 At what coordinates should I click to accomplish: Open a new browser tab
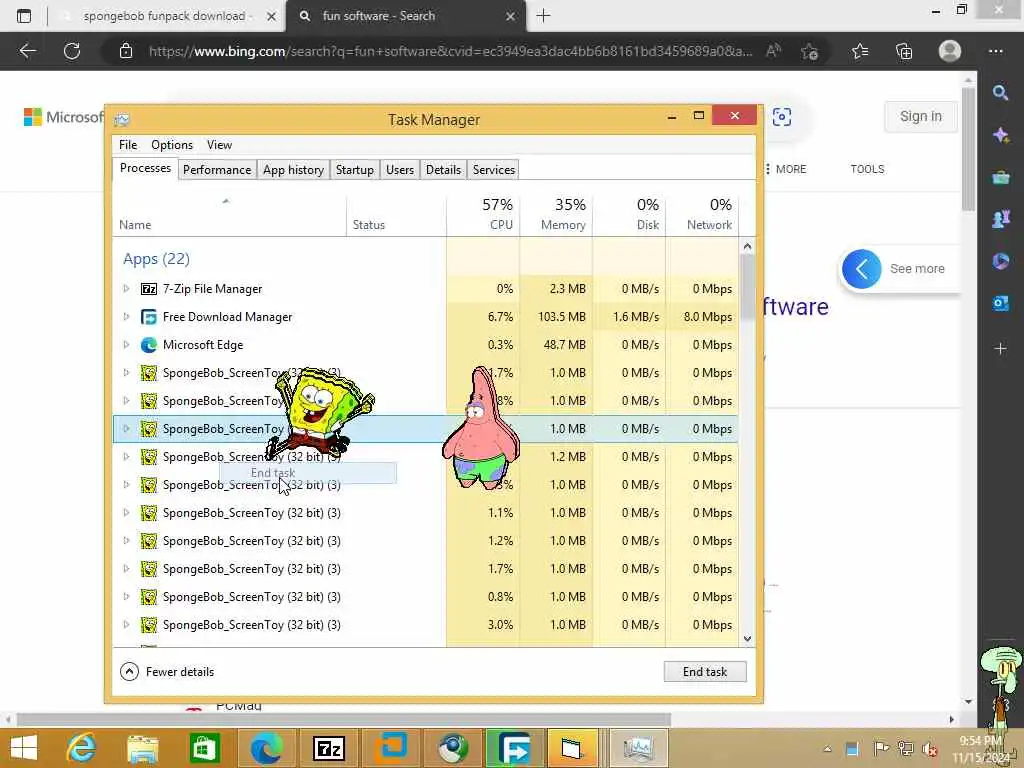click(543, 16)
